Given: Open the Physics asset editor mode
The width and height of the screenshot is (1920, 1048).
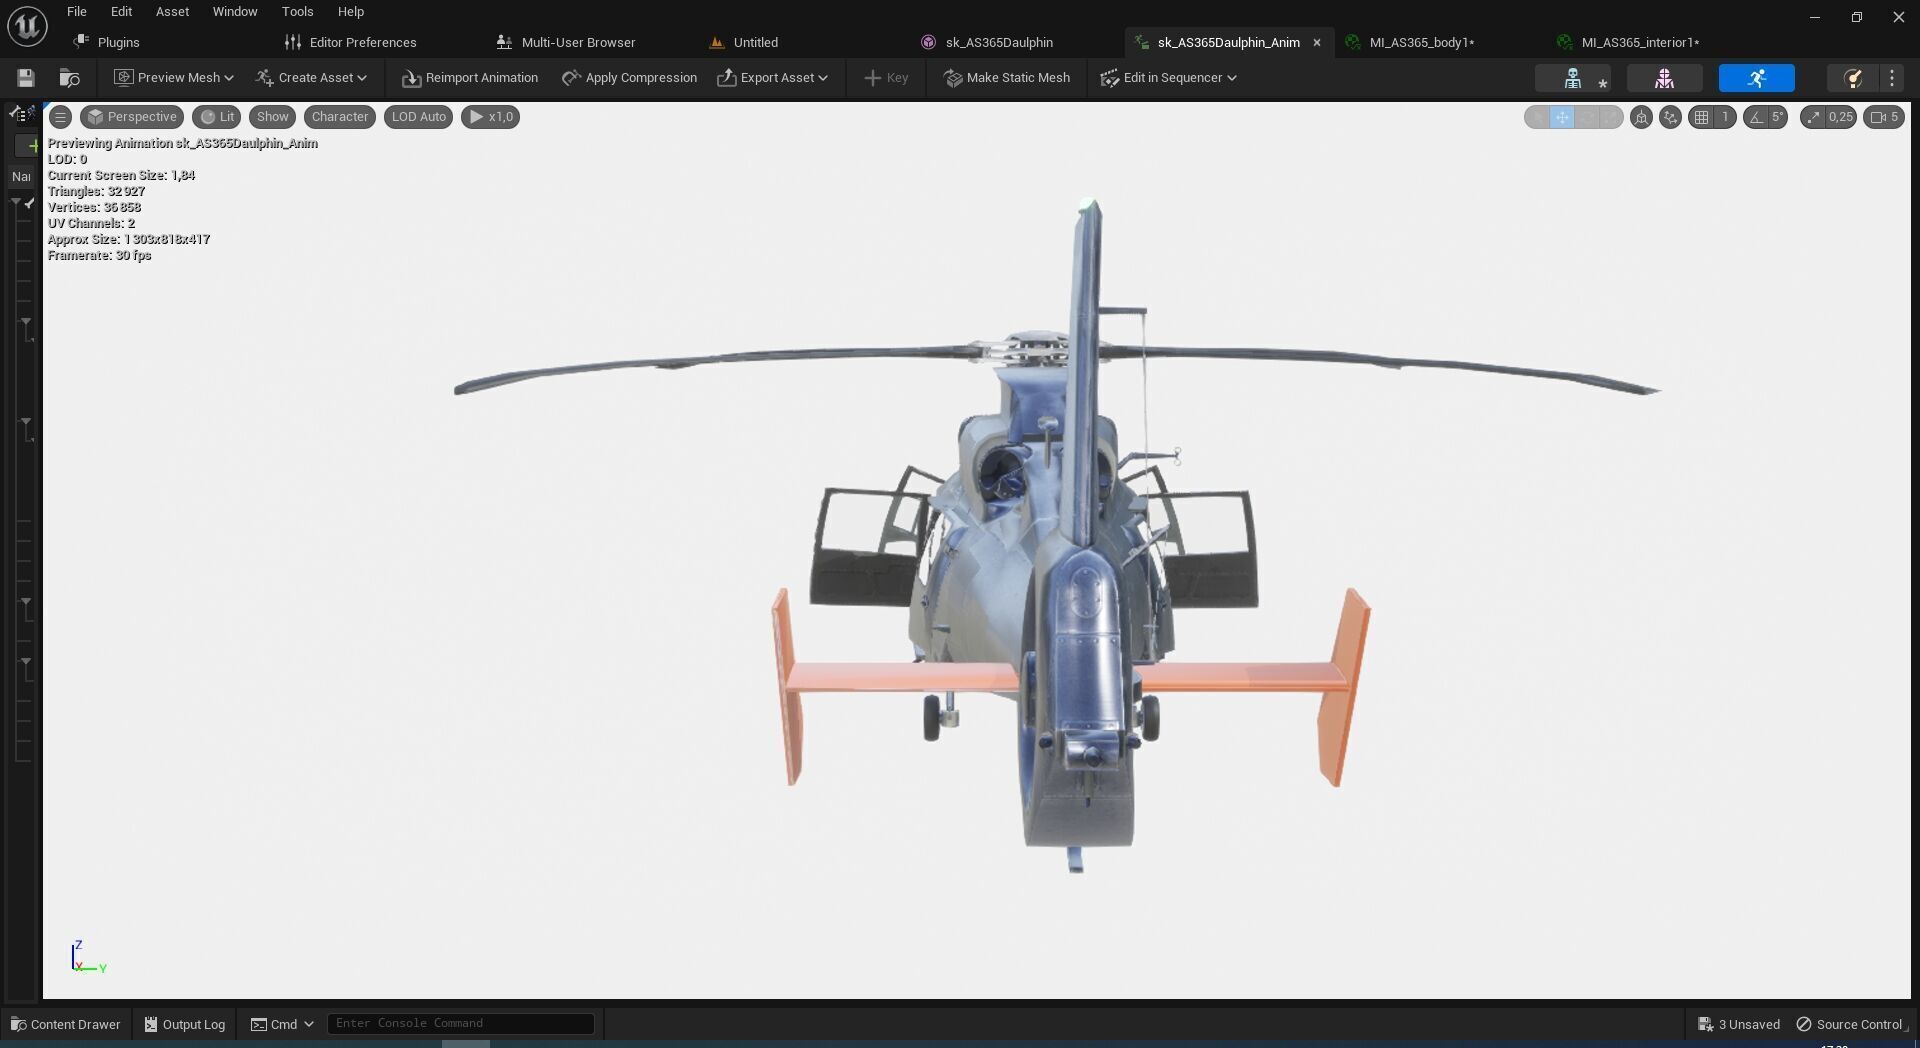Looking at the screenshot, I should [x=1852, y=78].
